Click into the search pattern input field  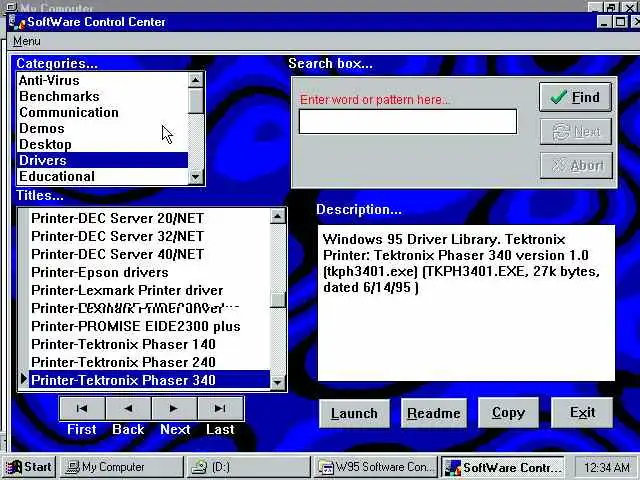tap(408, 121)
